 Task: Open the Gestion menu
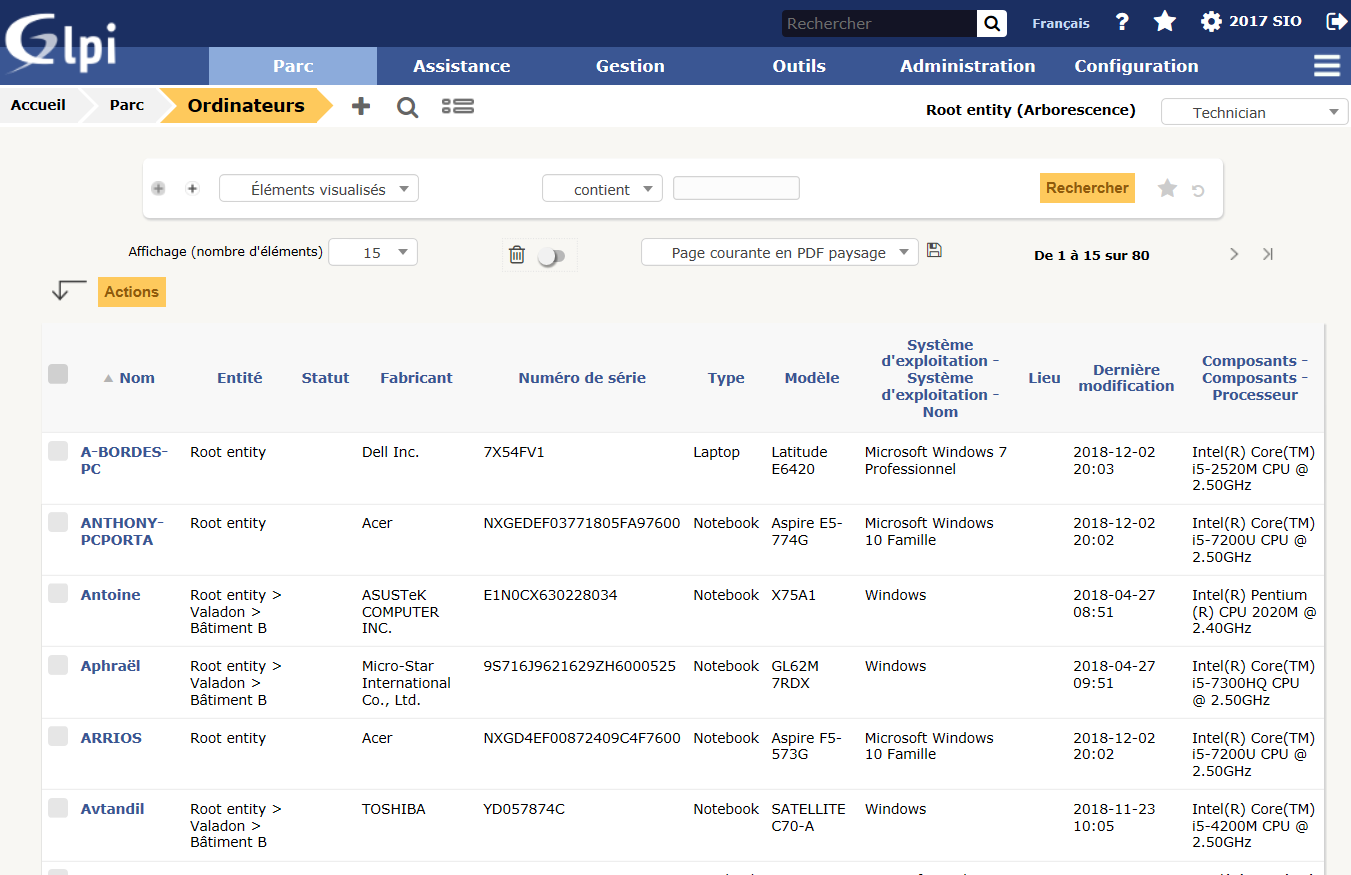click(x=630, y=66)
